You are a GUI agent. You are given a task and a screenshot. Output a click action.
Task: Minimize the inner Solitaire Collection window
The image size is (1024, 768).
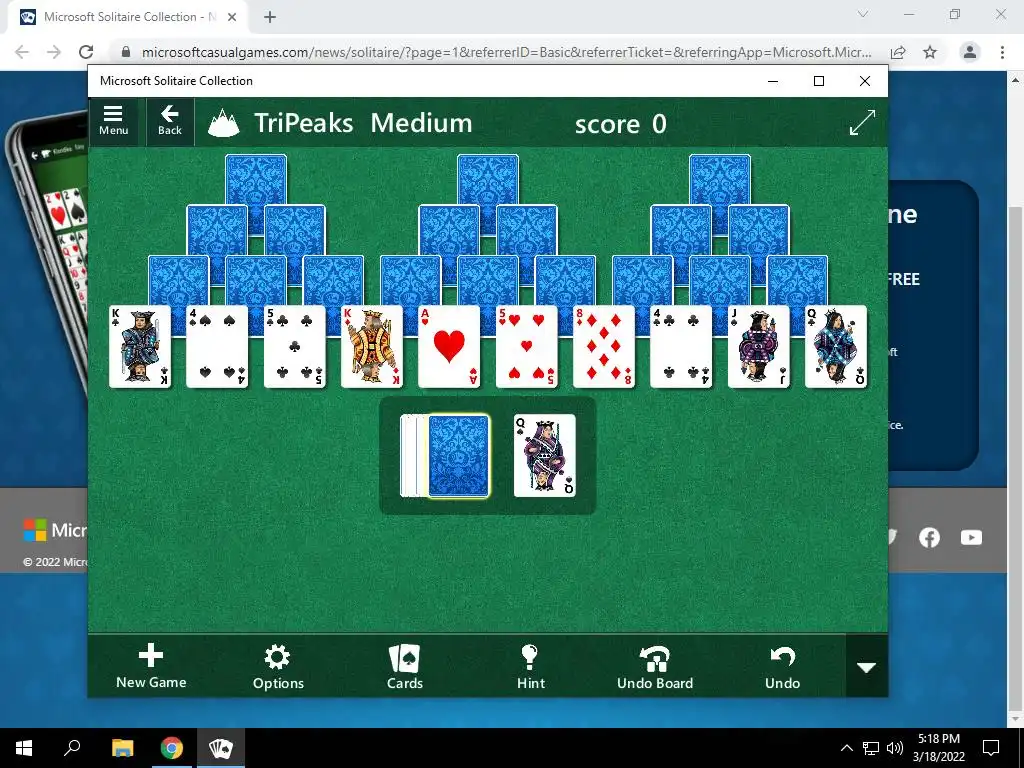773,81
